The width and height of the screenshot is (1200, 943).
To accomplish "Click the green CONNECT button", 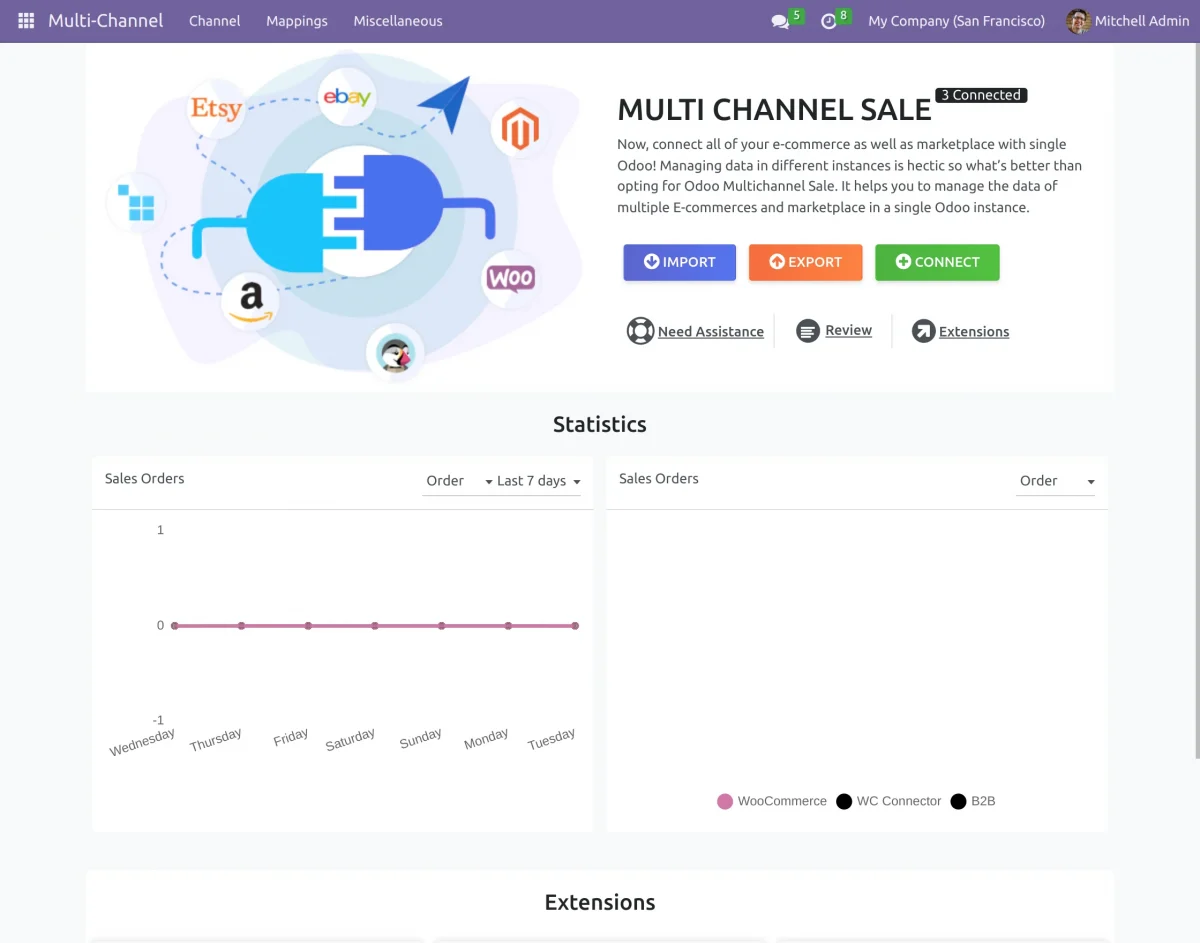I will point(937,262).
